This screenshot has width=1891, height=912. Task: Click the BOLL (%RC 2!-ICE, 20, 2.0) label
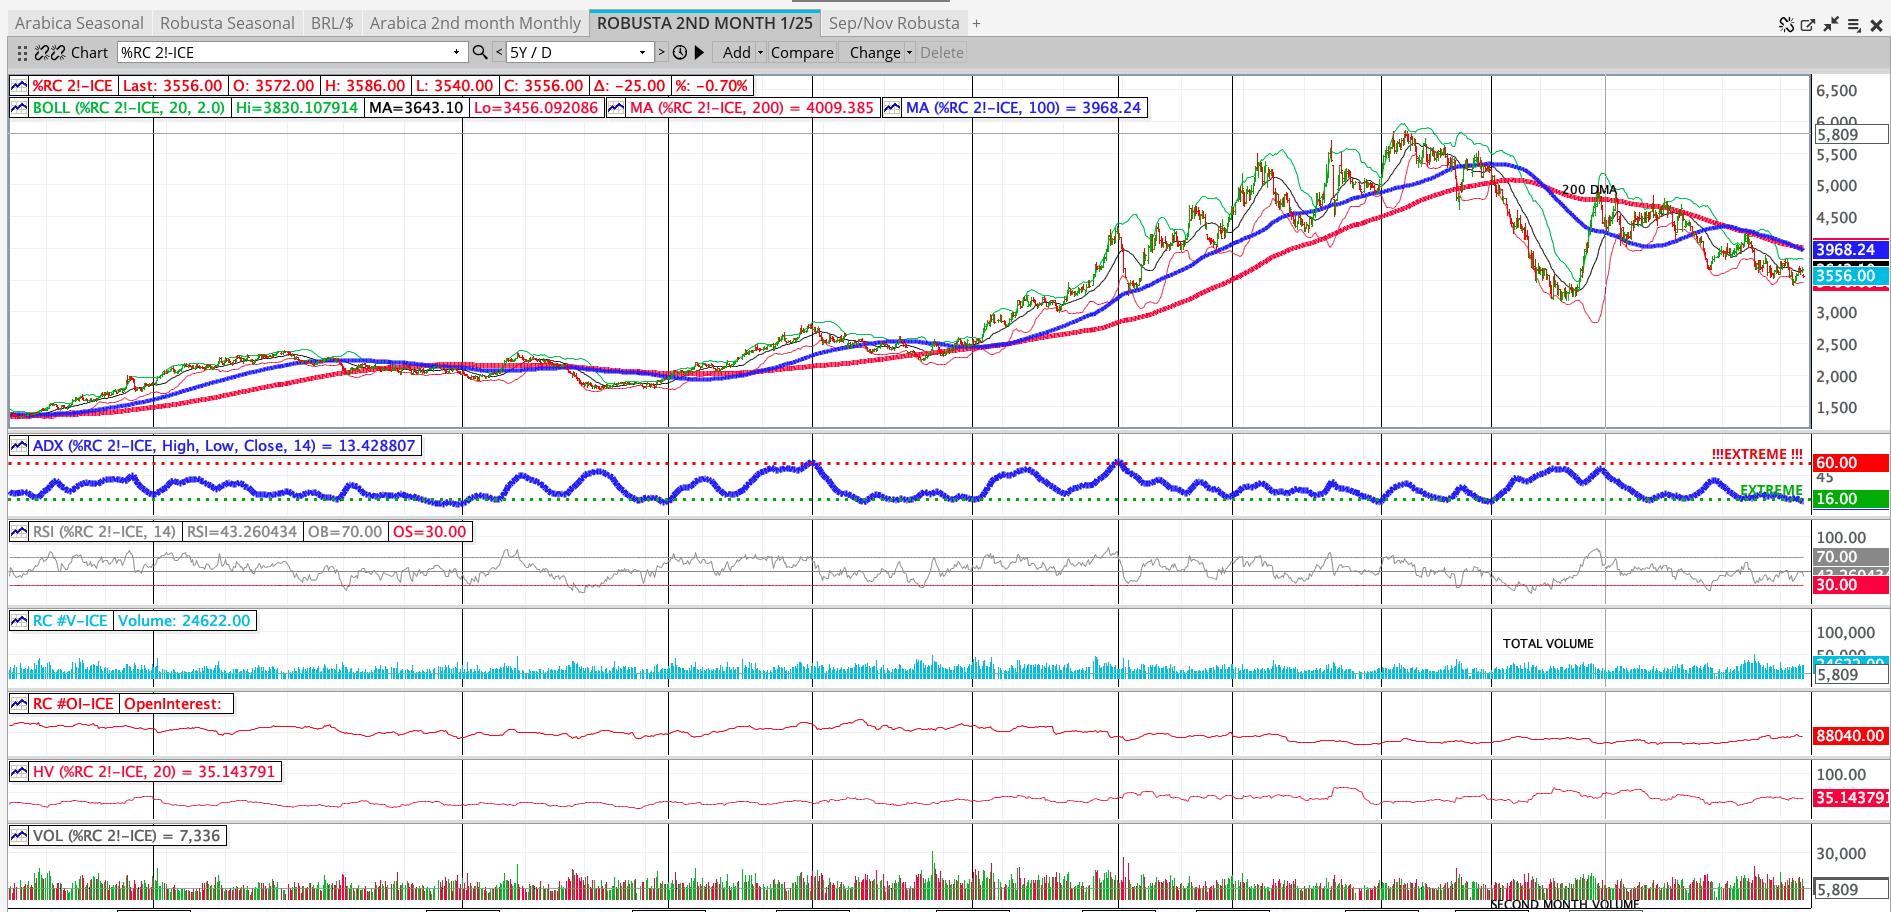[129, 108]
